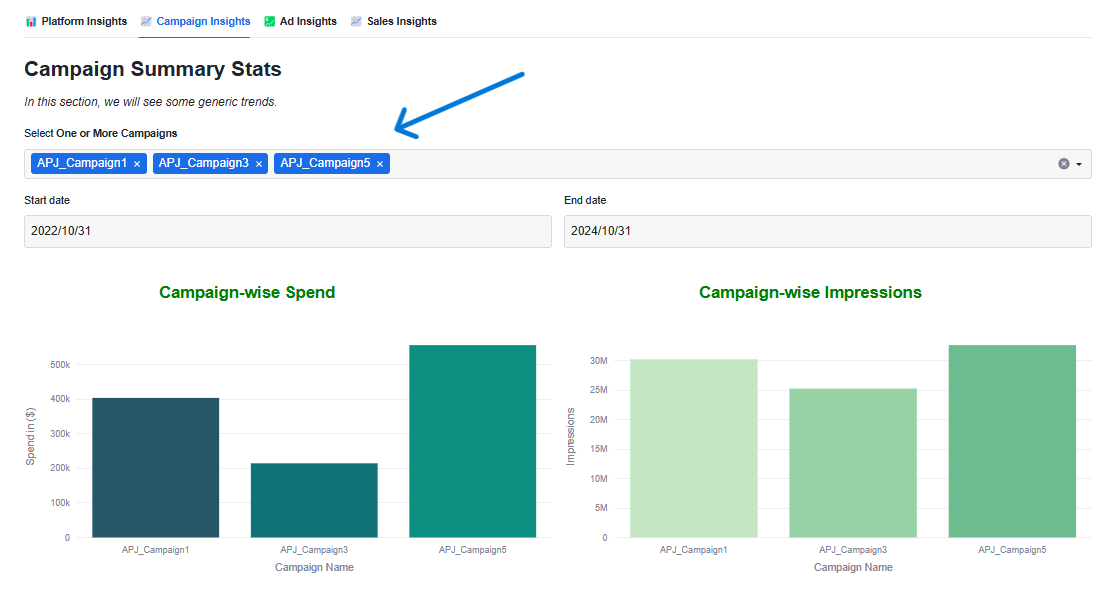This screenshot has width=1113, height=615.
Task: Click inside the campaign selection box
Action: (x=700, y=164)
